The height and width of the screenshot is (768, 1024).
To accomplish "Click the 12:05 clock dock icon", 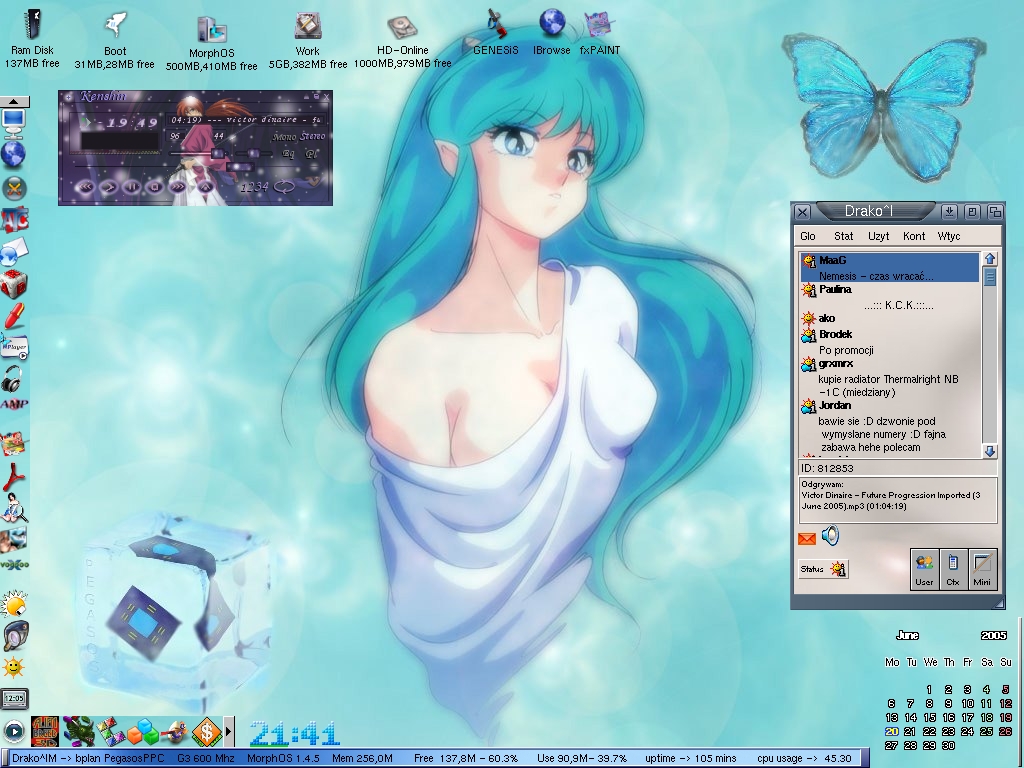I will [x=14, y=698].
